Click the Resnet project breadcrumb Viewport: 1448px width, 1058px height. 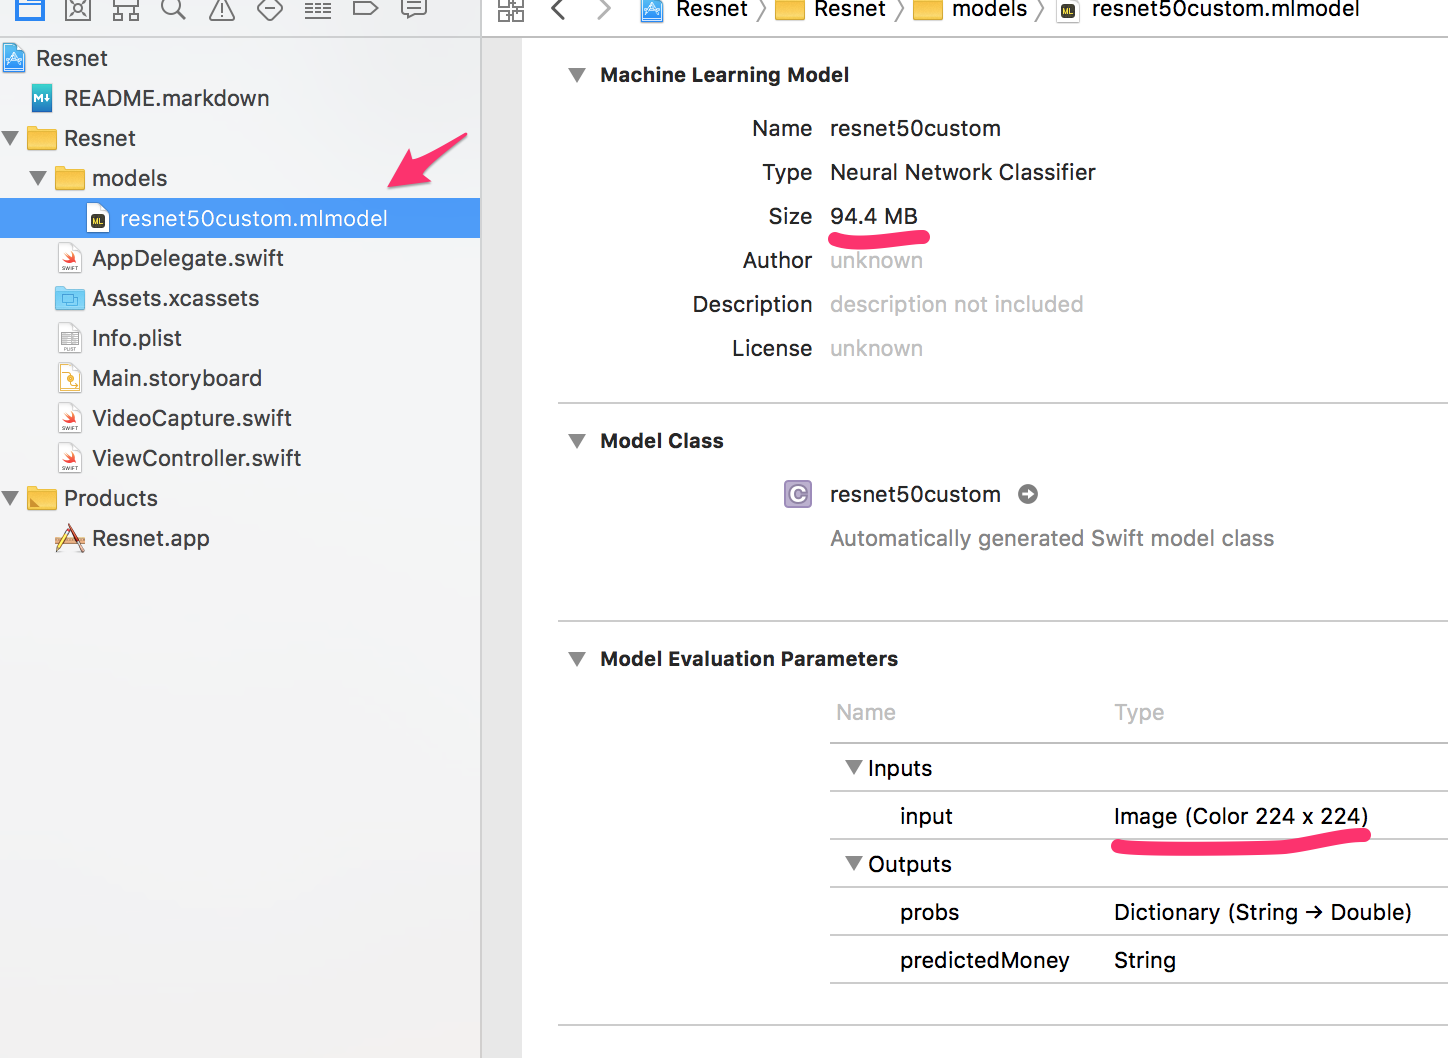(x=711, y=10)
